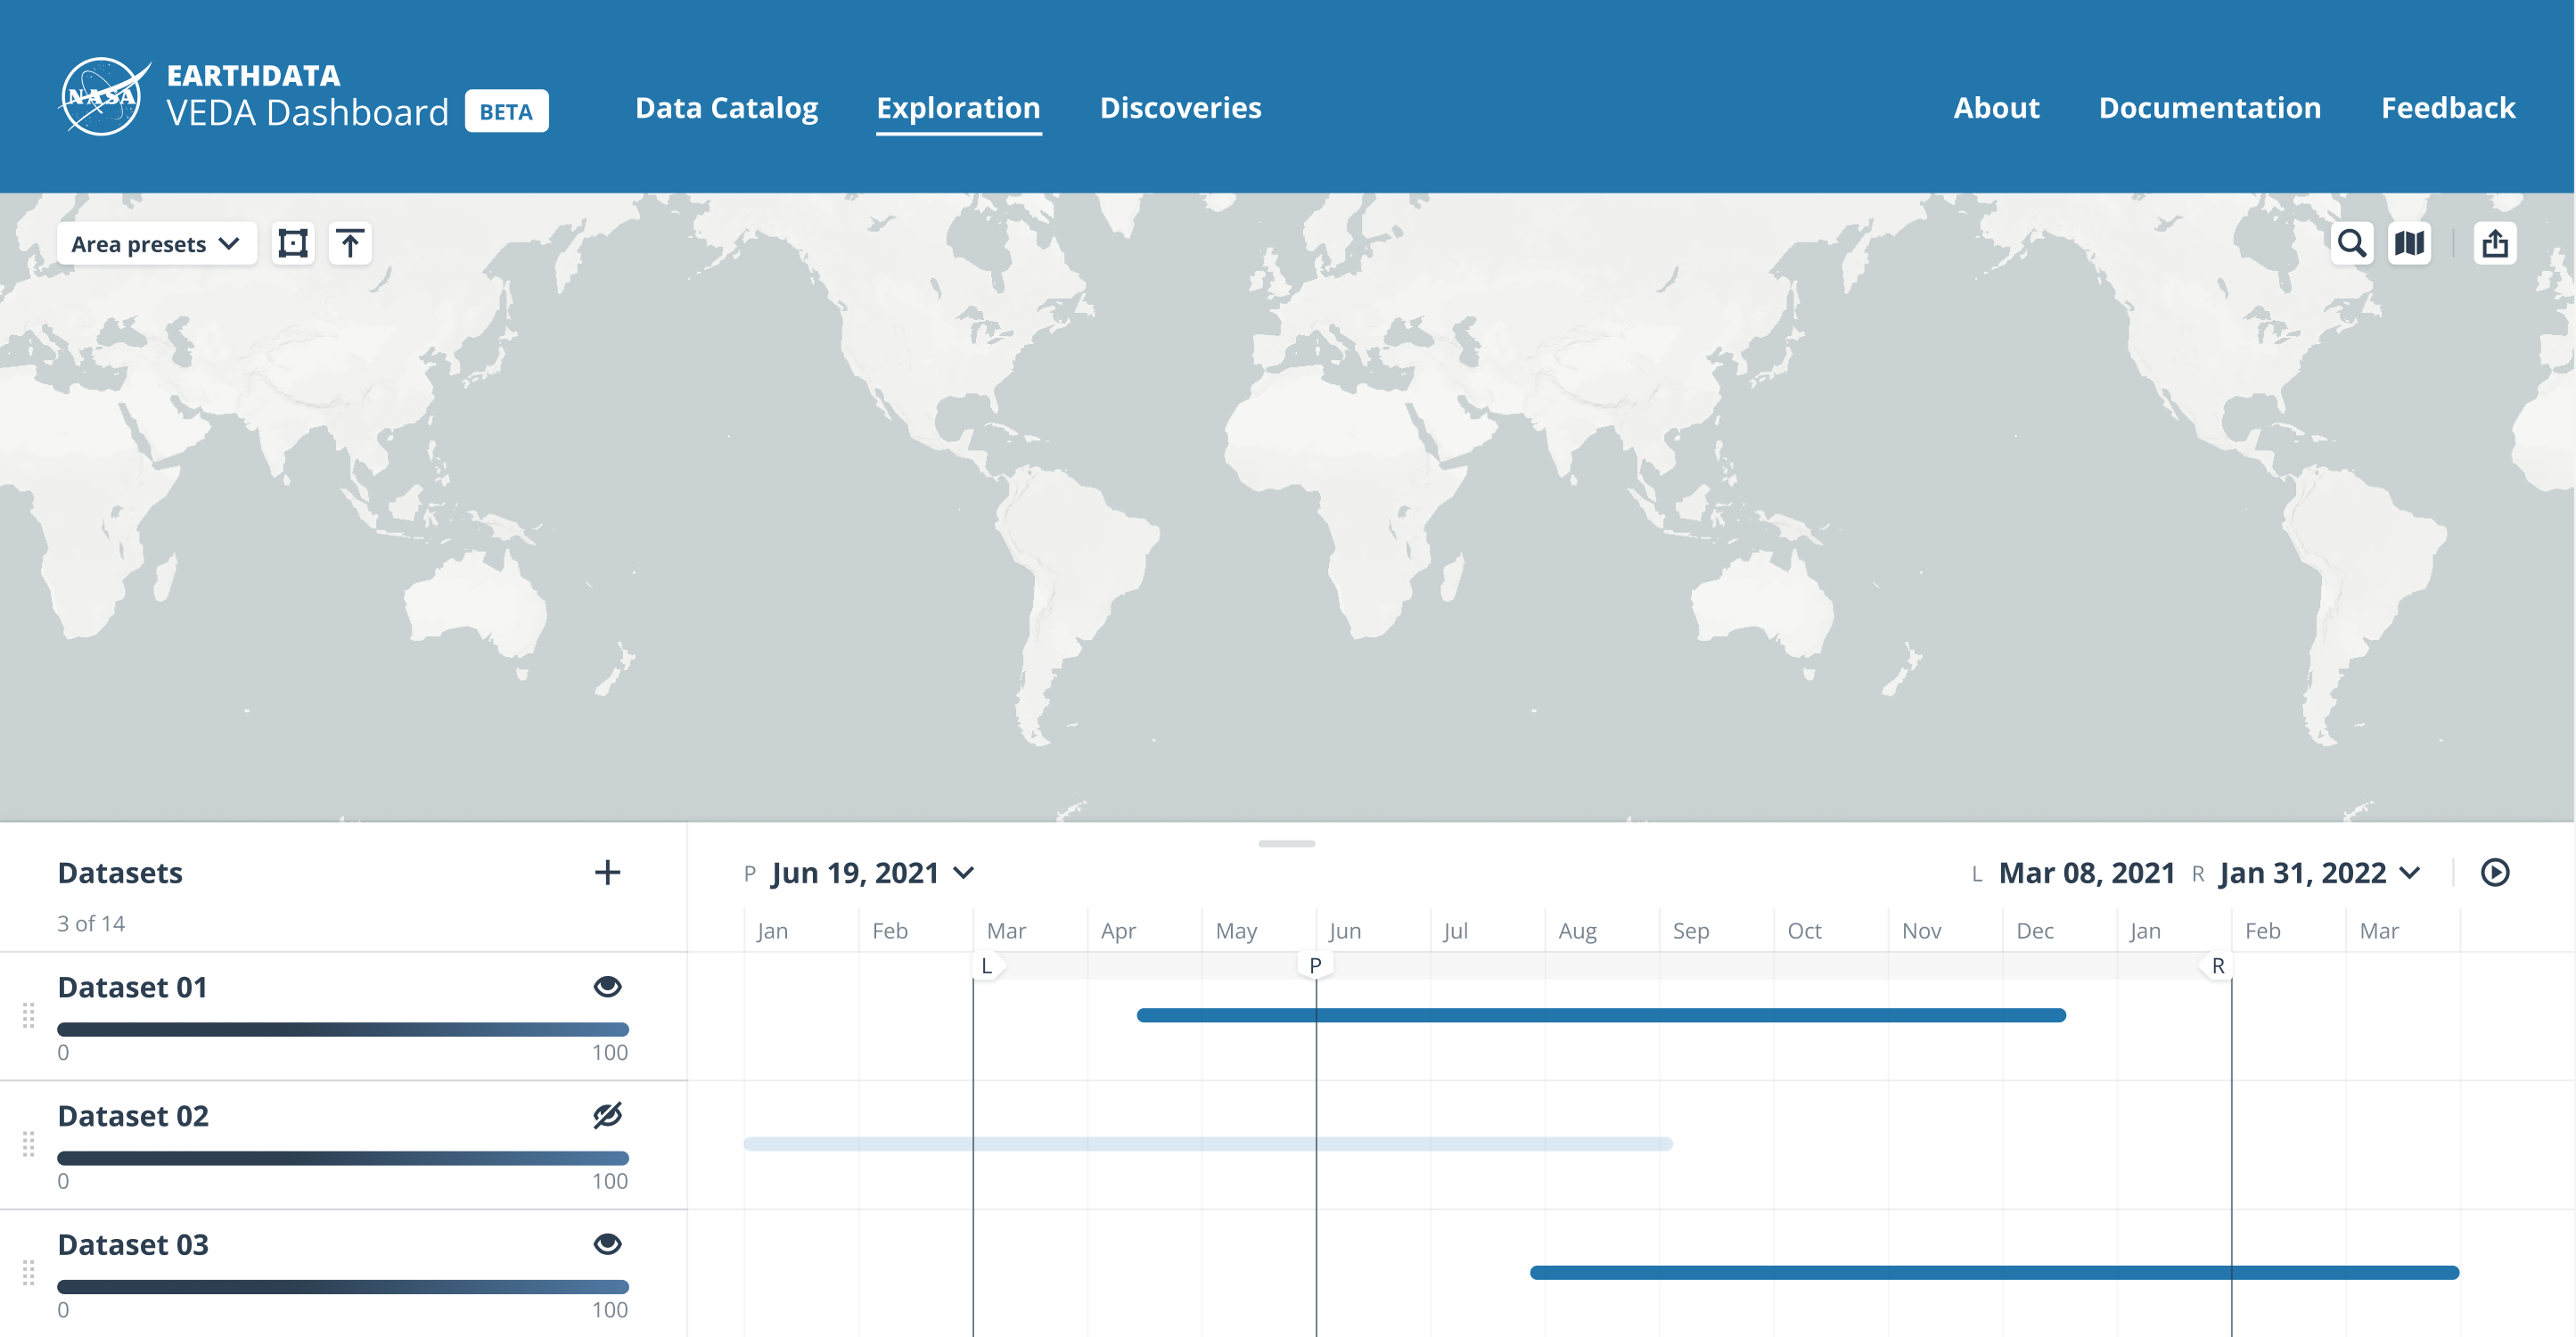Open the Discoveries section
Screen dimensions: 2576x1337
1181,107
